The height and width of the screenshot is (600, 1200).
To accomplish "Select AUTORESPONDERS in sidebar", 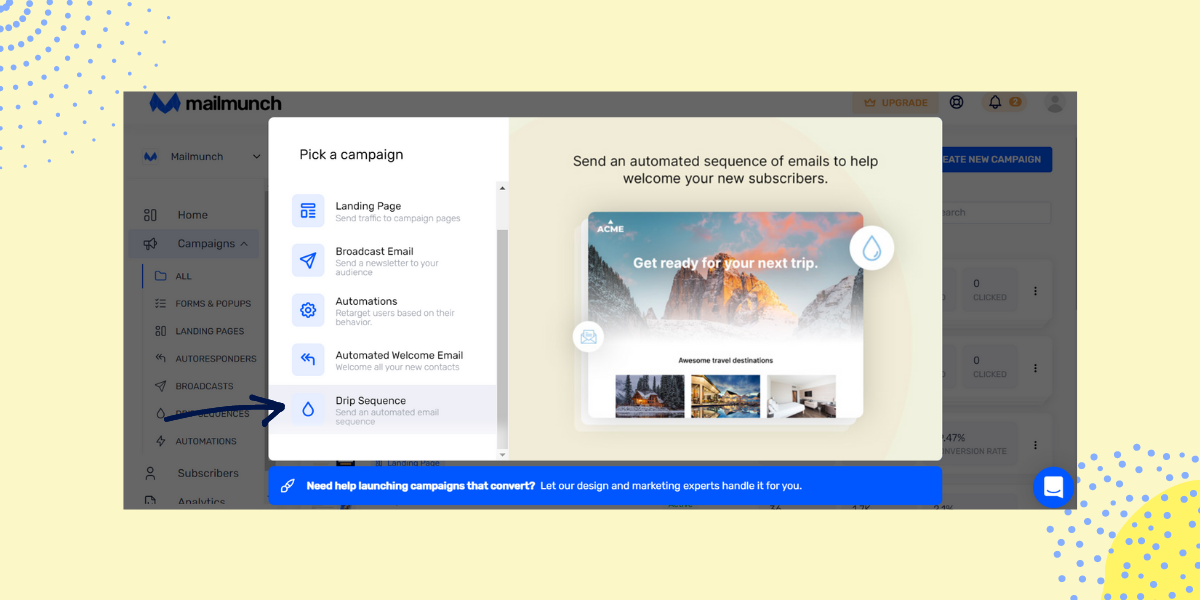I will (x=216, y=359).
